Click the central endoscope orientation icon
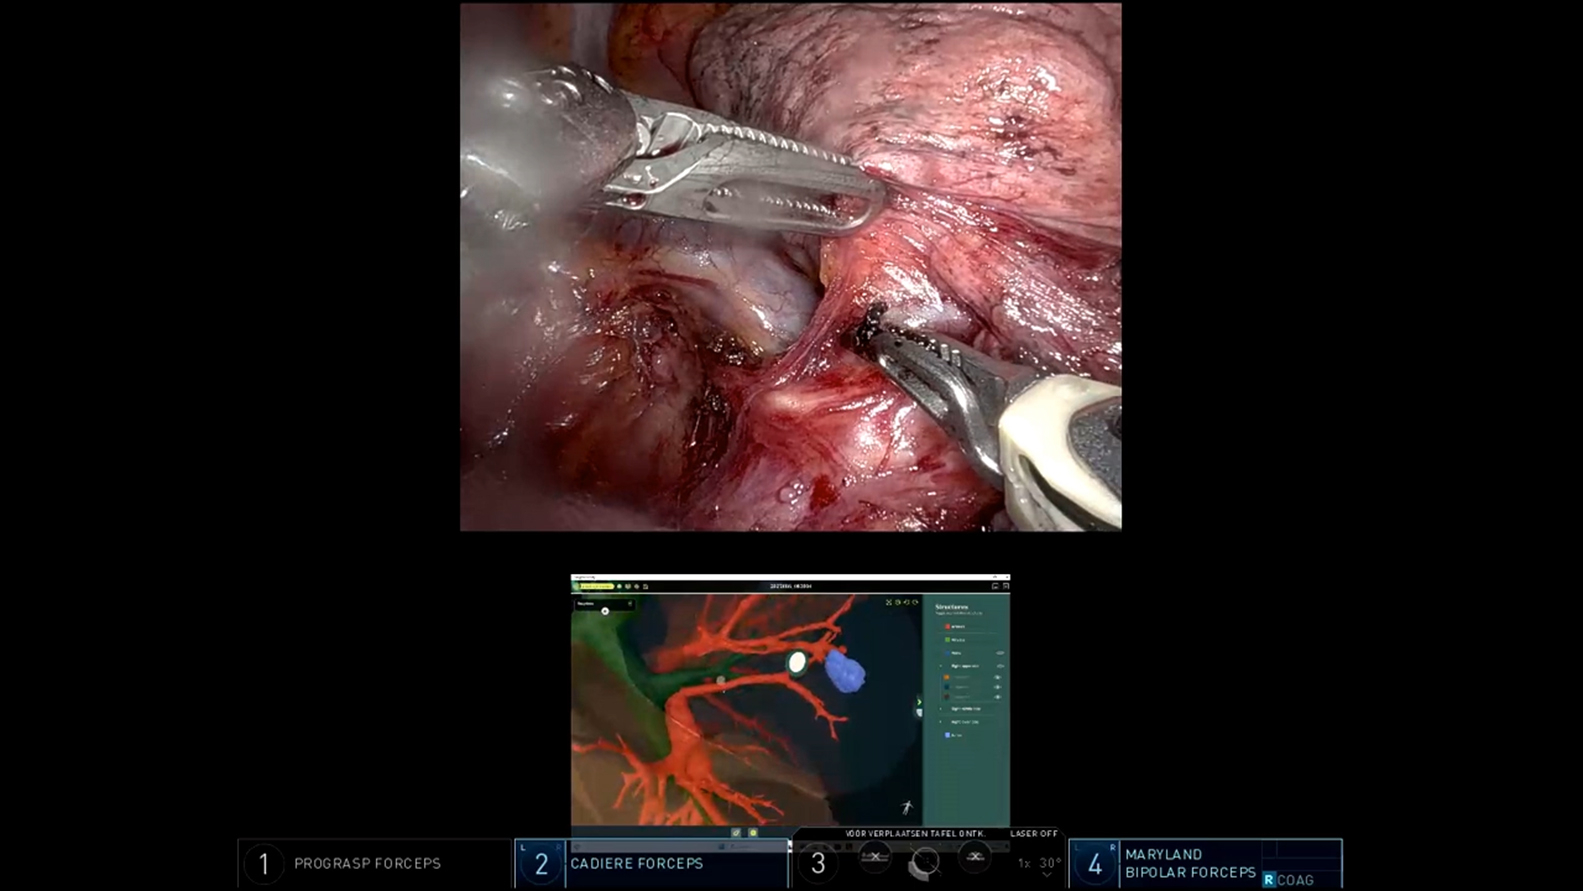This screenshot has width=1583, height=891. pyautogui.click(x=924, y=862)
